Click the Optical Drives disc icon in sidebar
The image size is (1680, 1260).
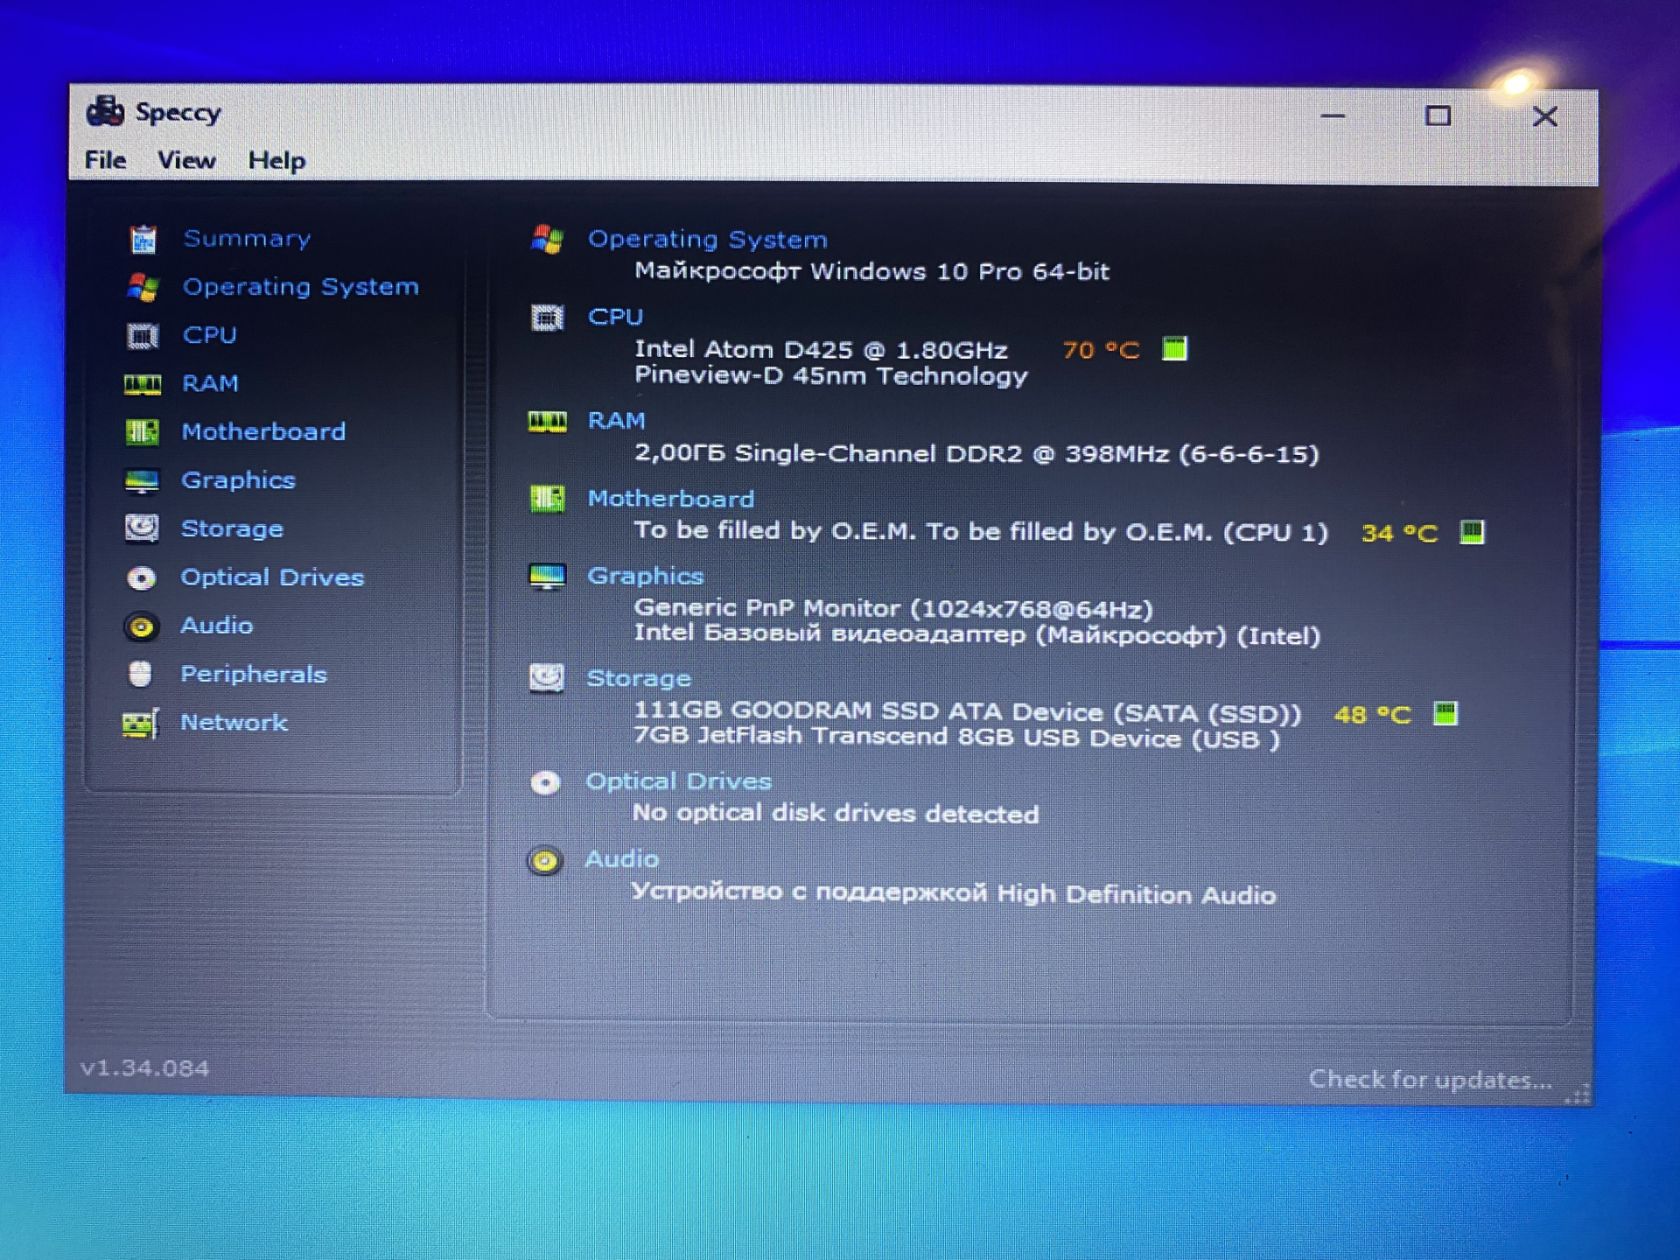141,578
